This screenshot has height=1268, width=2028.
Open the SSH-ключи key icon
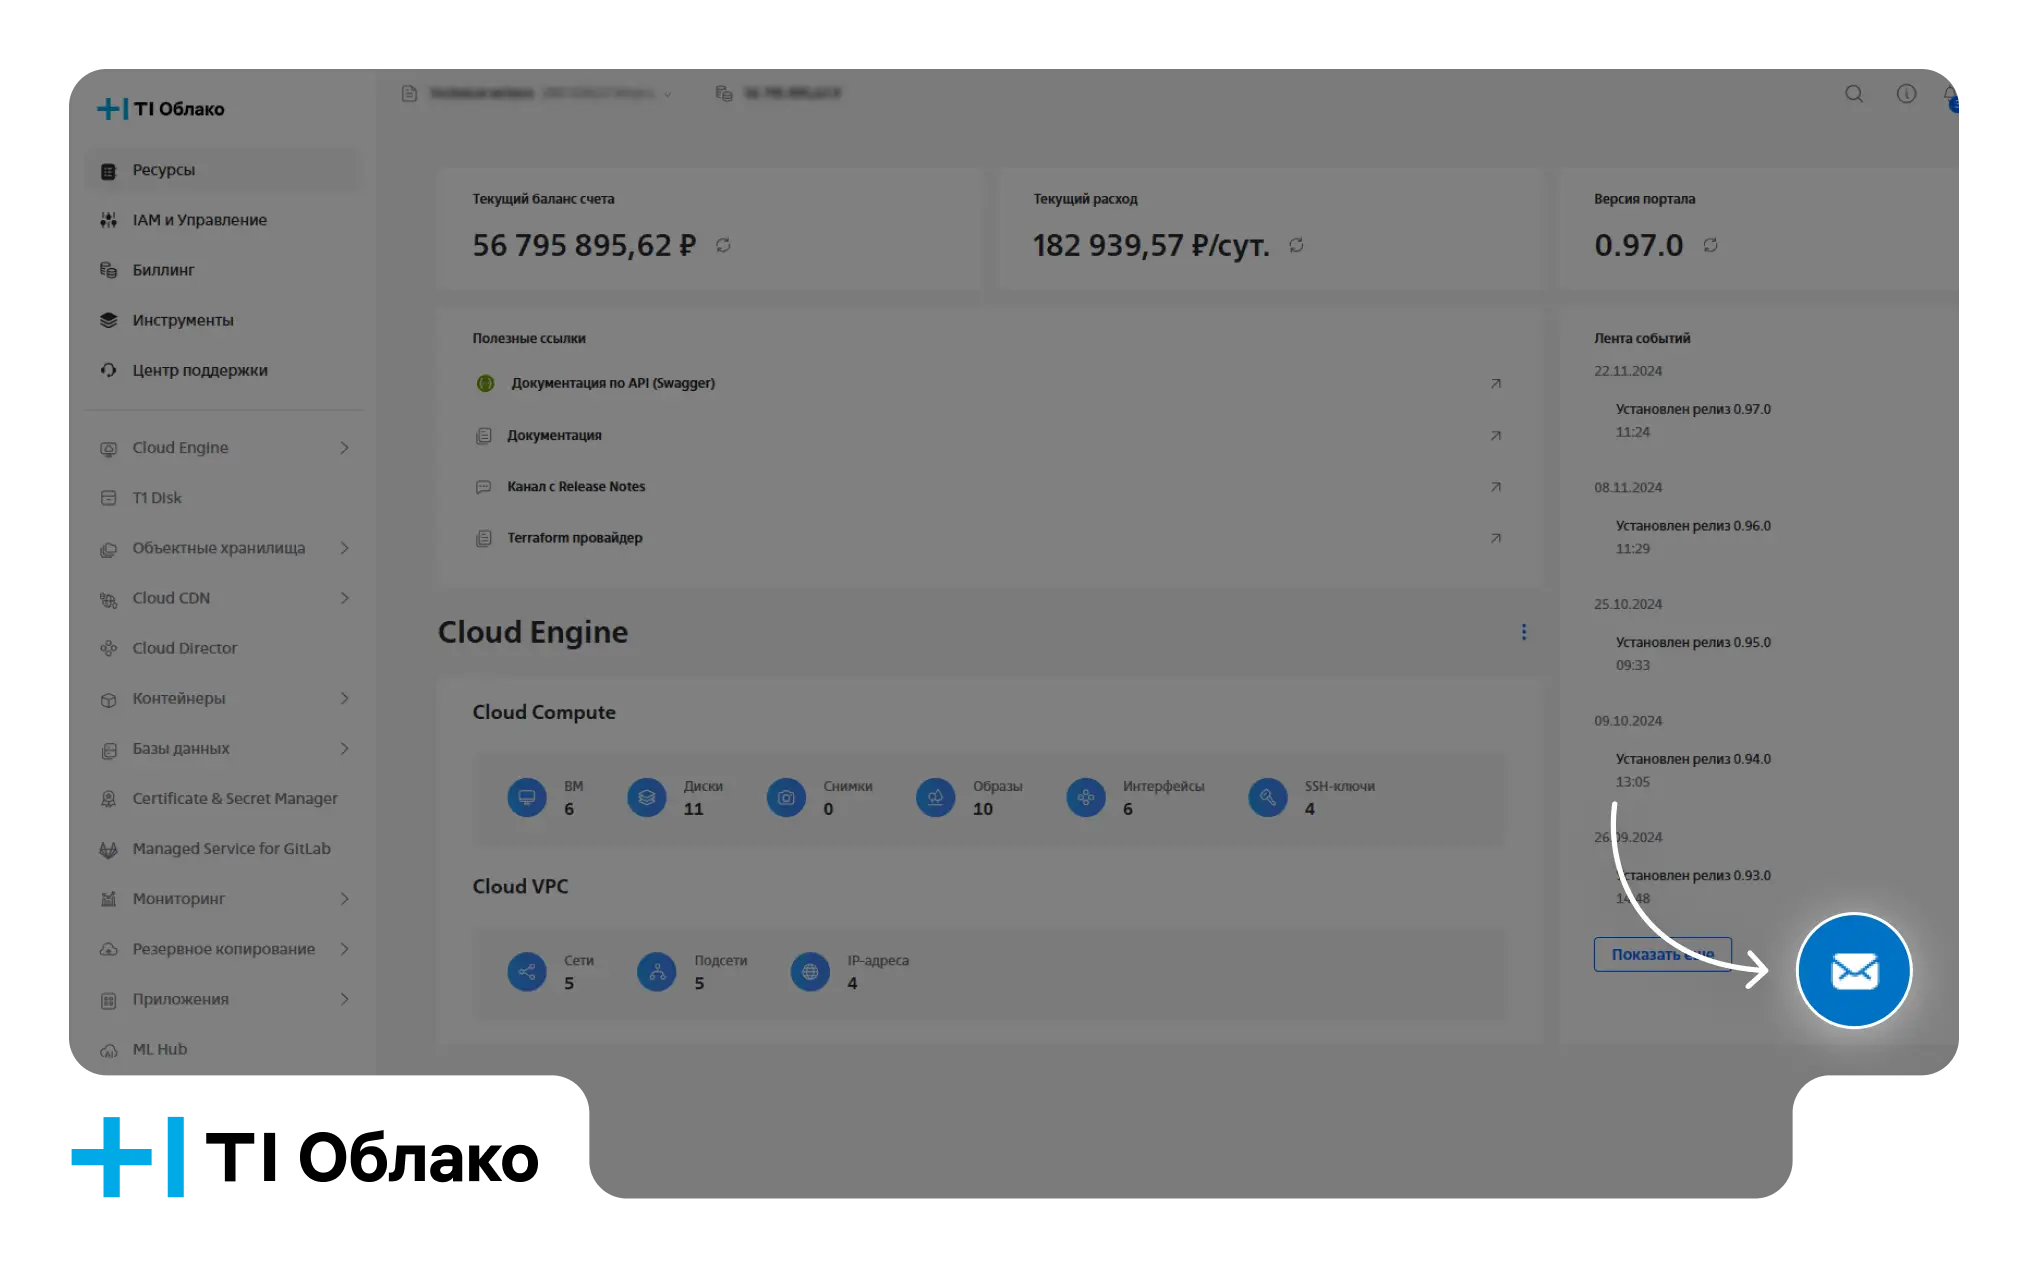[1268, 798]
